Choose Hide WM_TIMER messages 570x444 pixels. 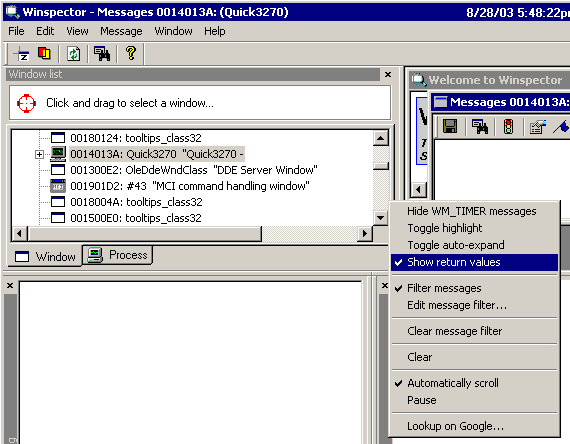pos(474,211)
